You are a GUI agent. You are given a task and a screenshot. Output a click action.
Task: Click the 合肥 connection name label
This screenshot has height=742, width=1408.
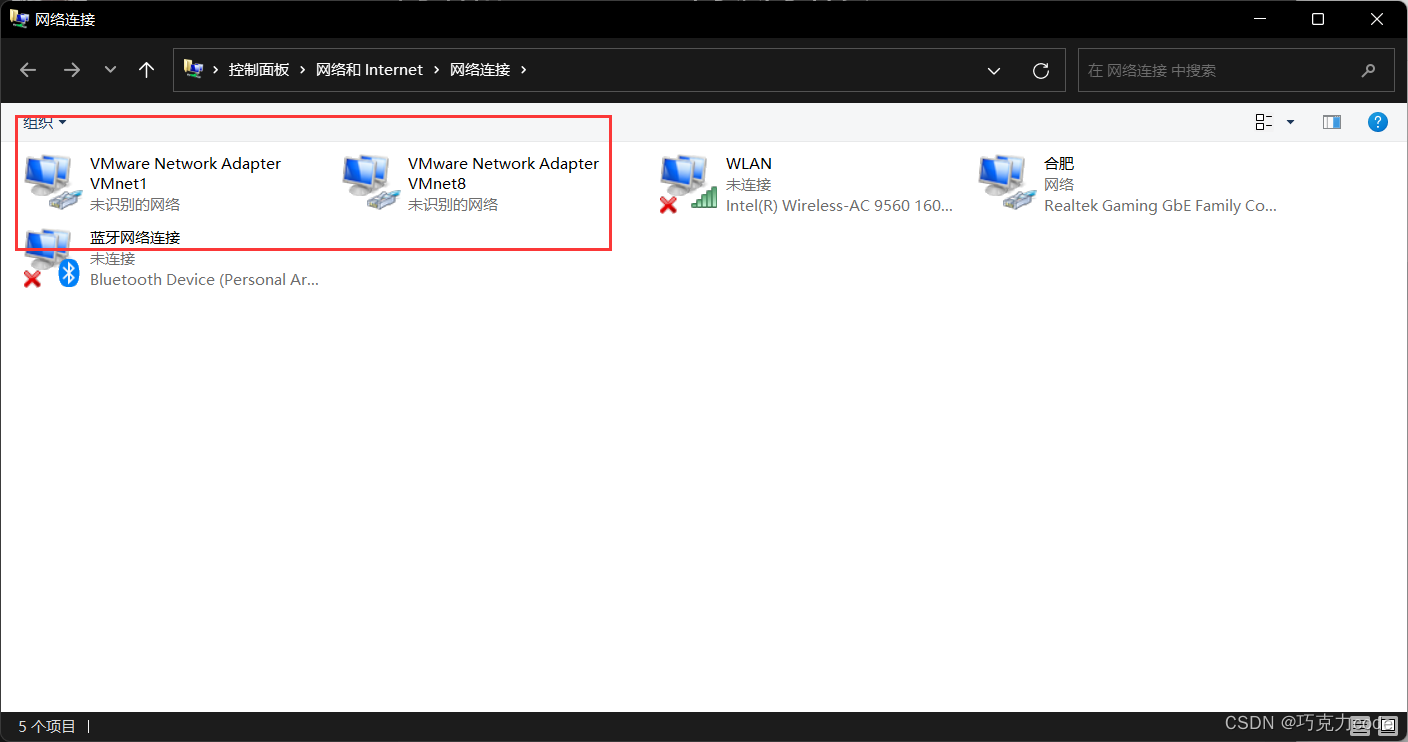coord(1059,164)
